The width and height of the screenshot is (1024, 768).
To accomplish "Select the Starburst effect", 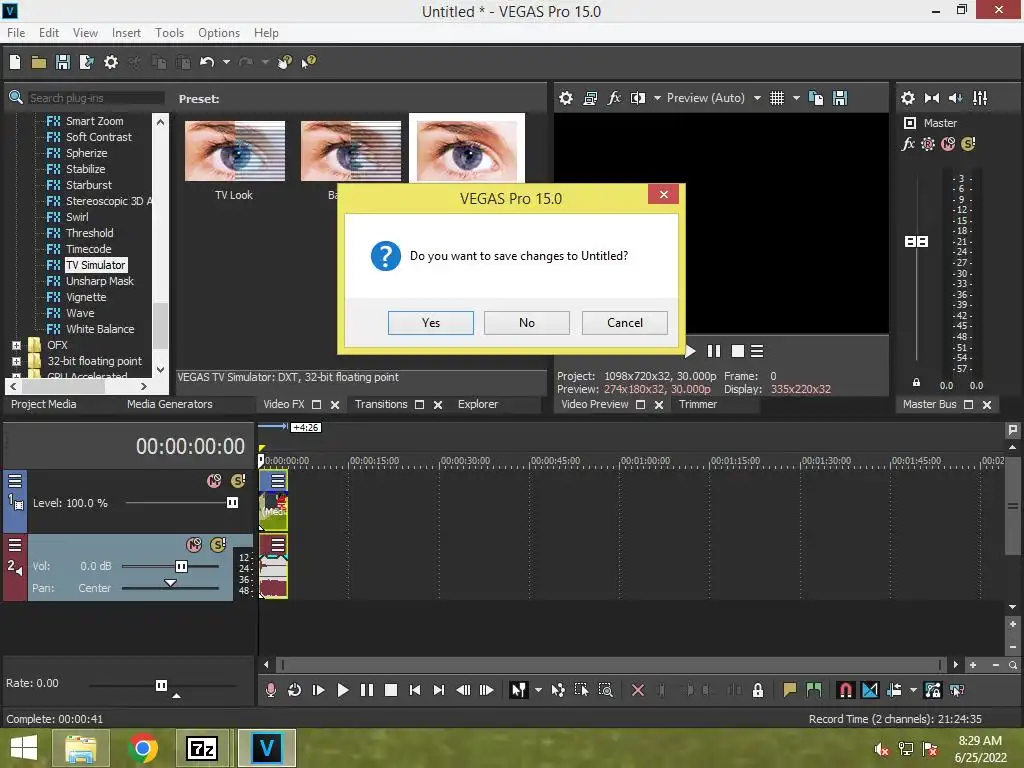I will [x=88, y=185].
